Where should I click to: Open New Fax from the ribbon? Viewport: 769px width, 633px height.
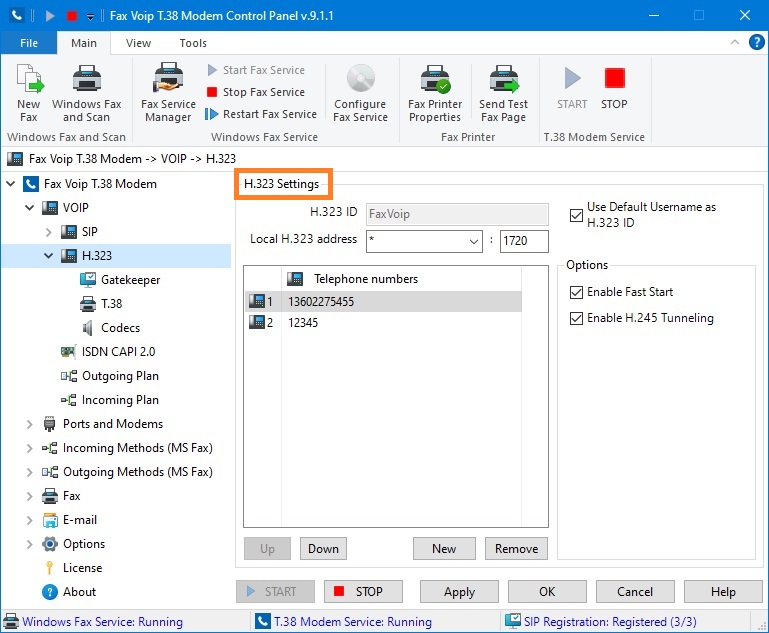(x=29, y=93)
